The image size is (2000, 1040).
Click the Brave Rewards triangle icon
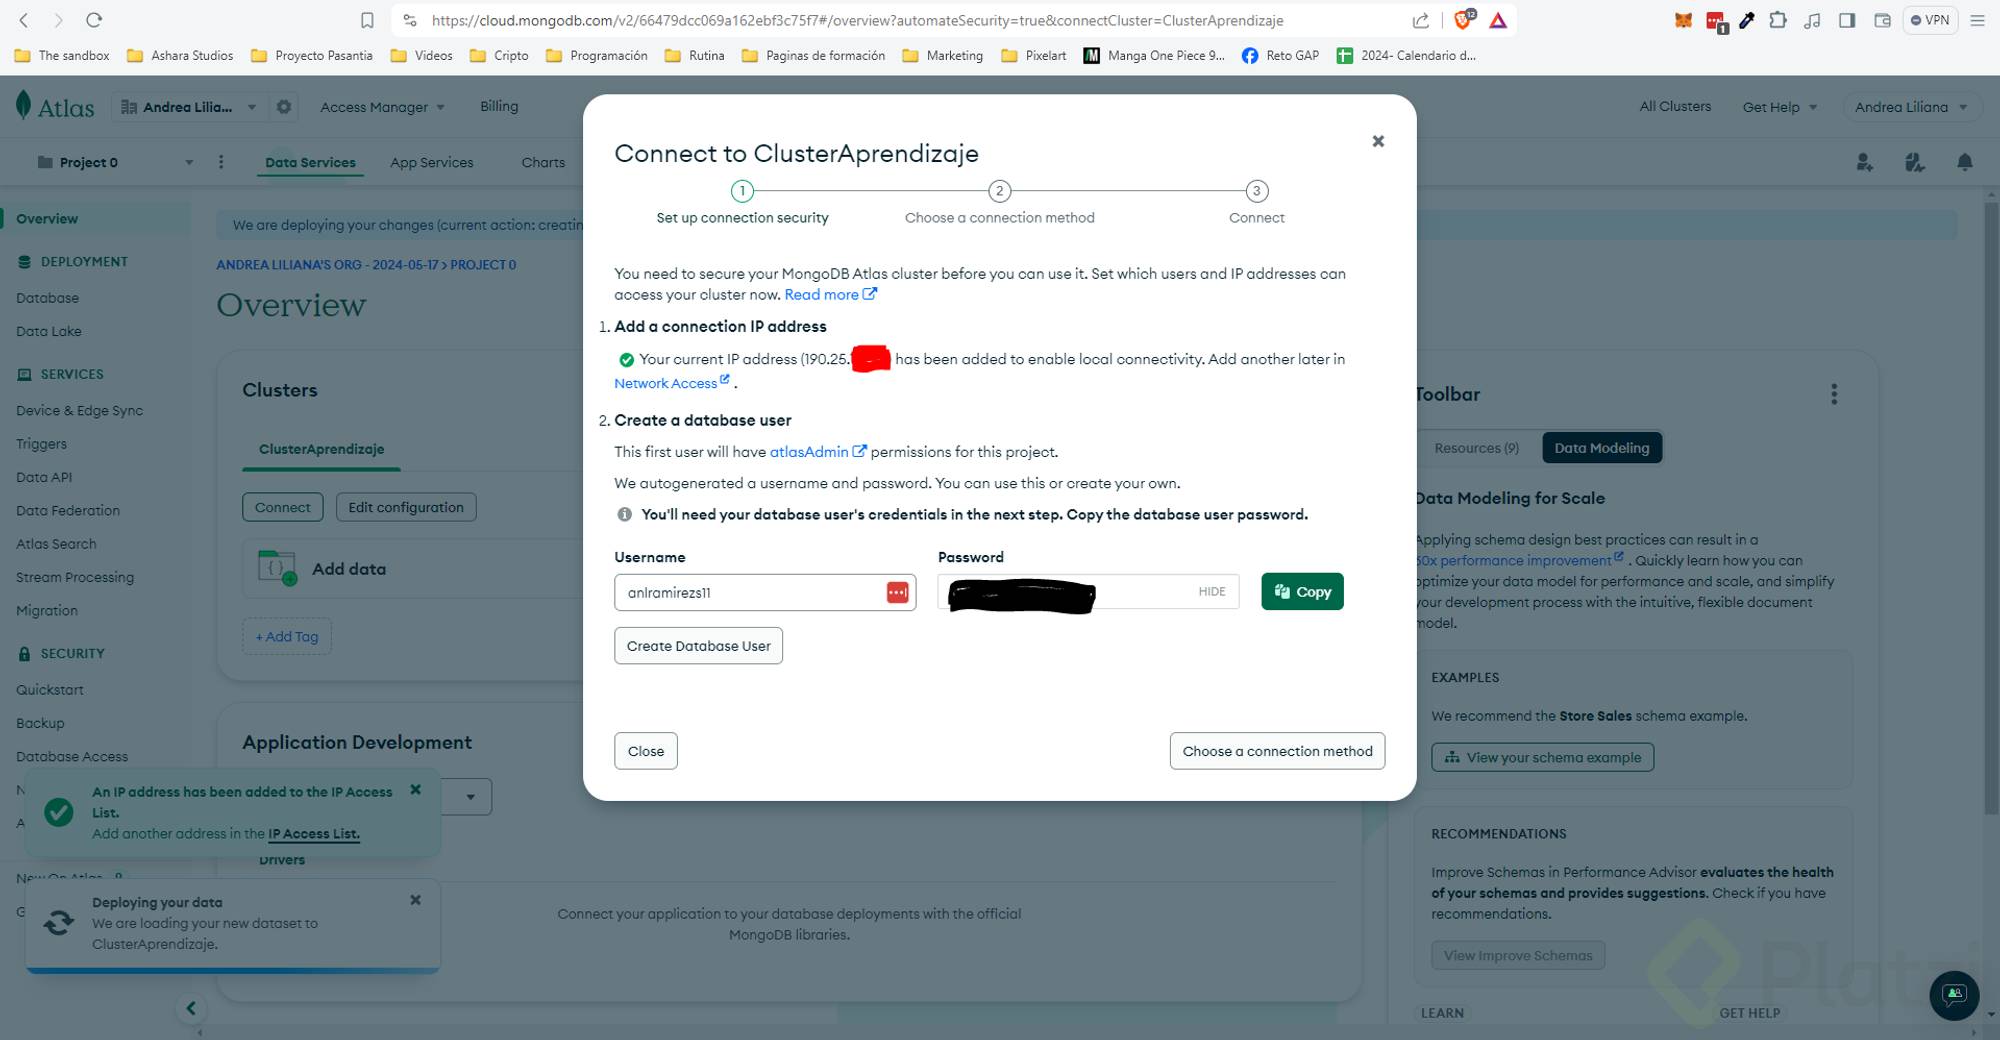tap(1498, 20)
